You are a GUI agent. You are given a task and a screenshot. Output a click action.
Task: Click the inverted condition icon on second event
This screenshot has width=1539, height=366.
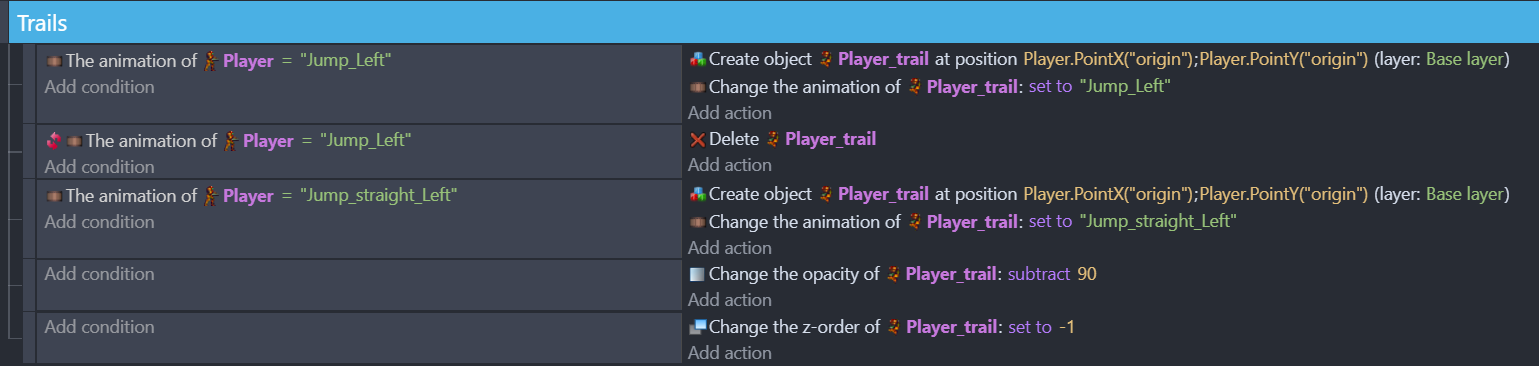click(x=54, y=141)
